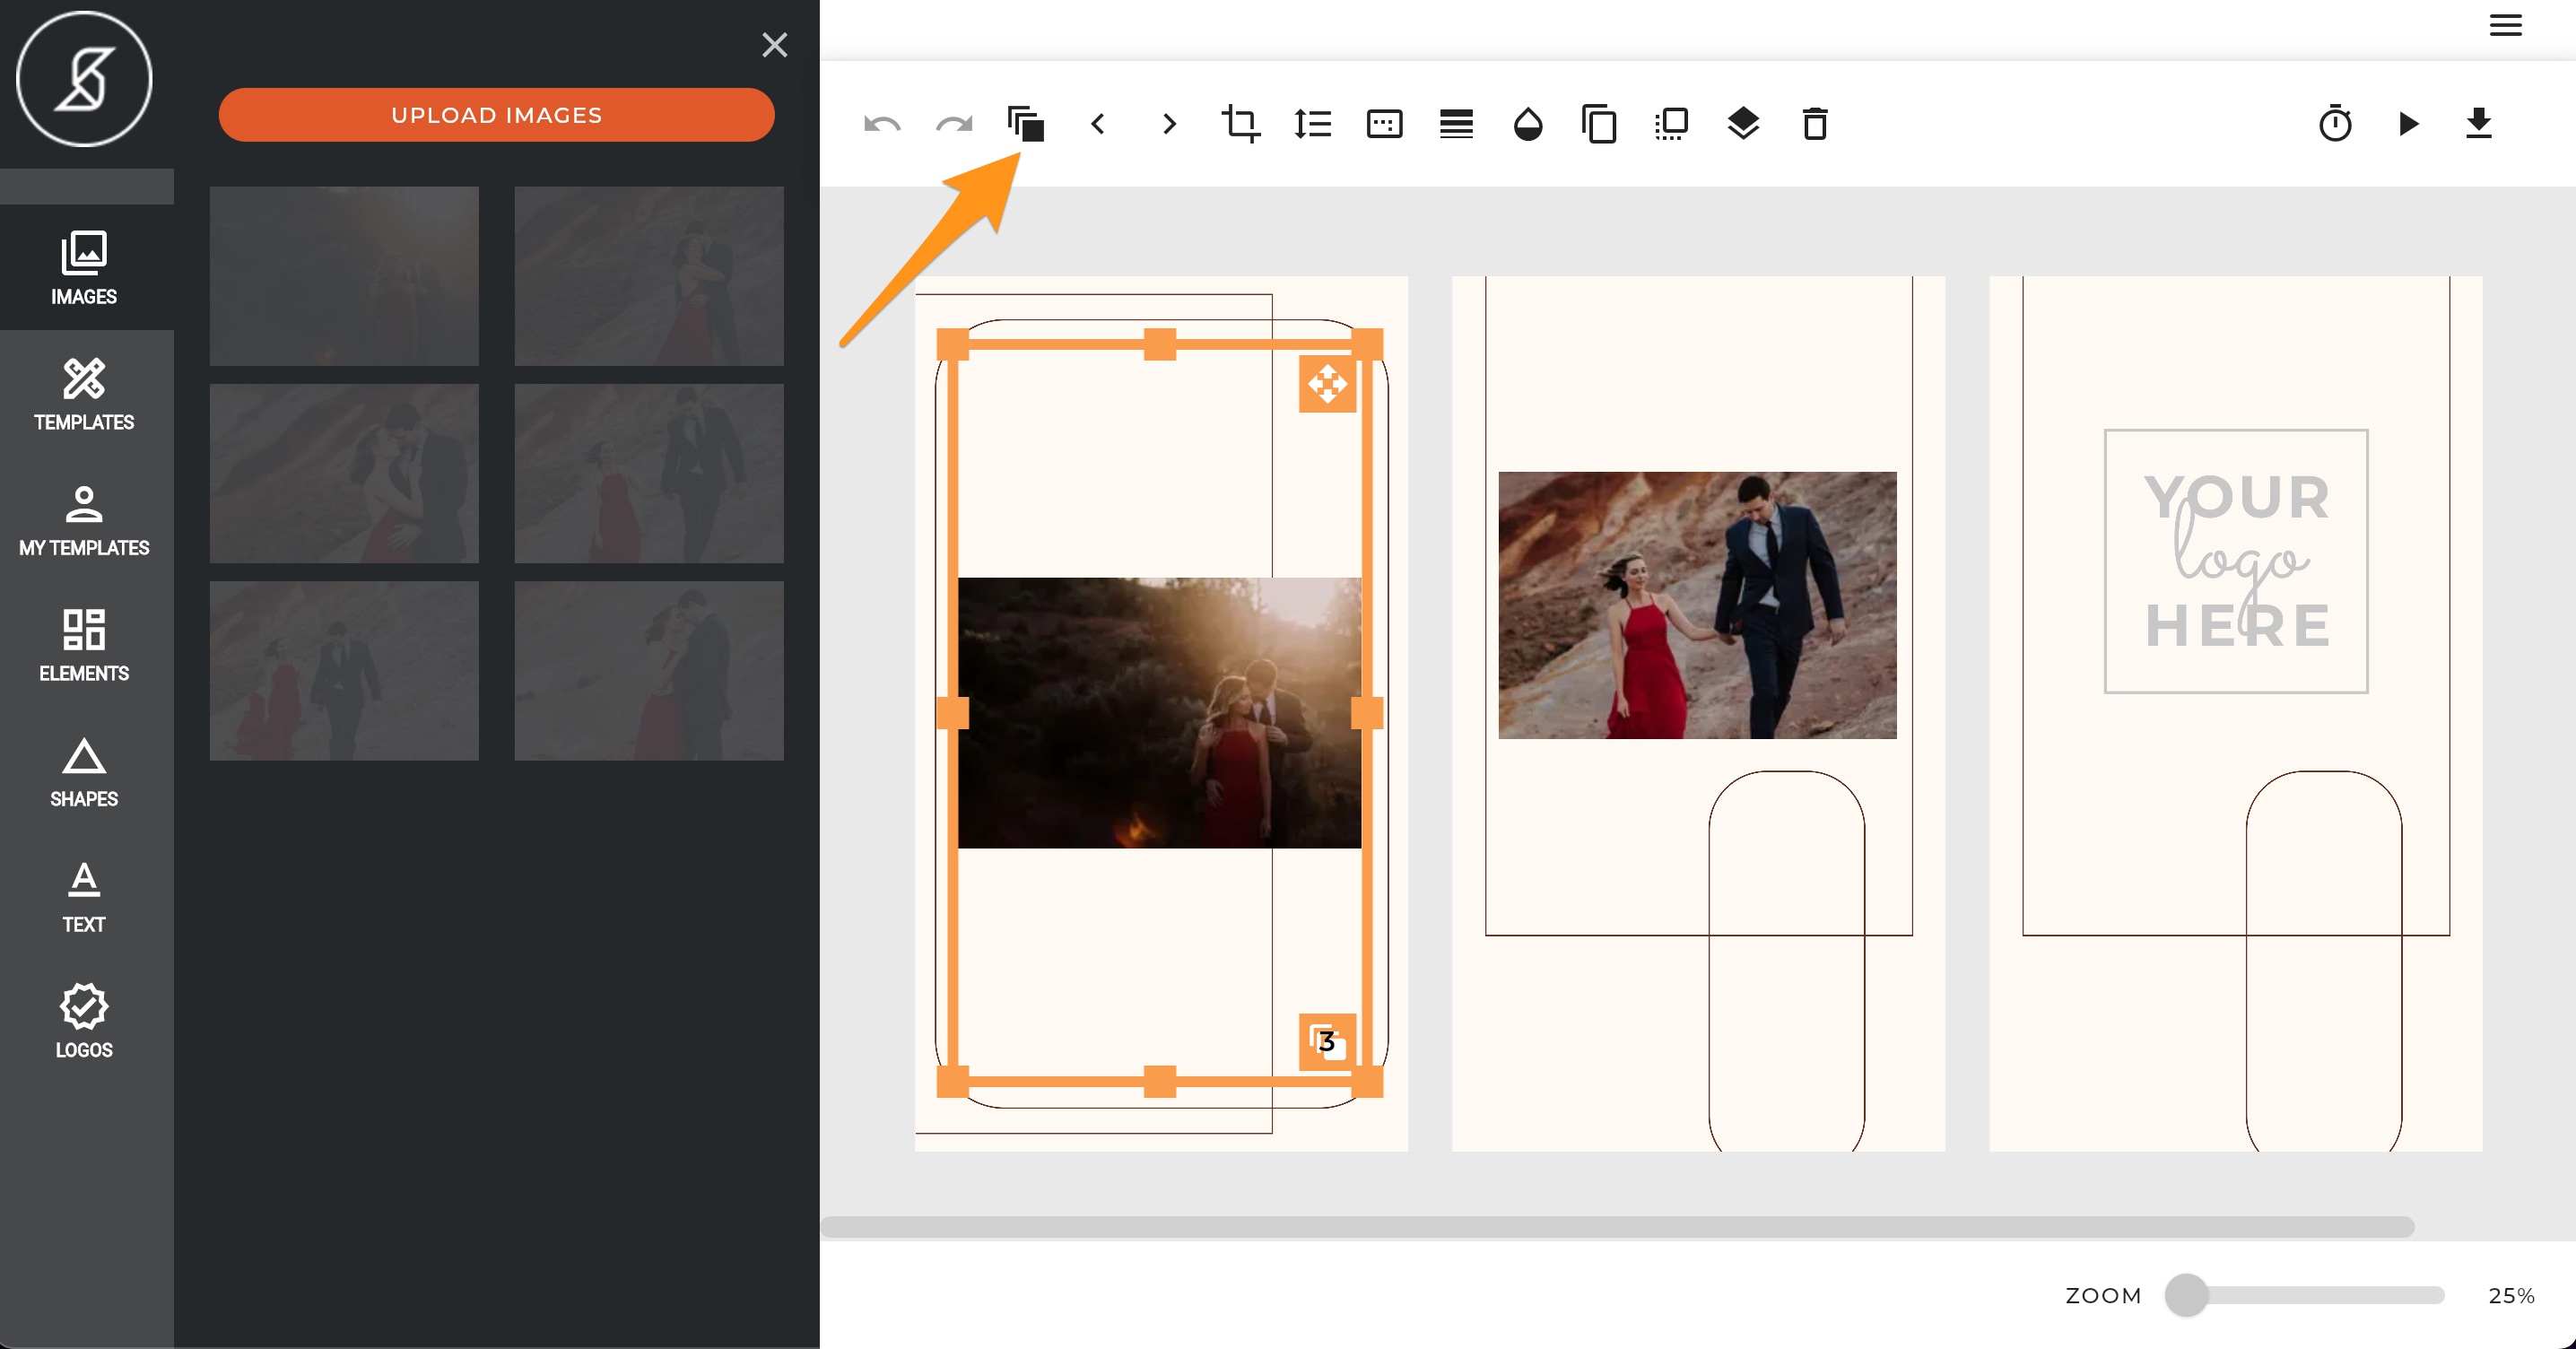Click the circular S logo
This screenshot has width=2576, height=1349.
[84, 79]
